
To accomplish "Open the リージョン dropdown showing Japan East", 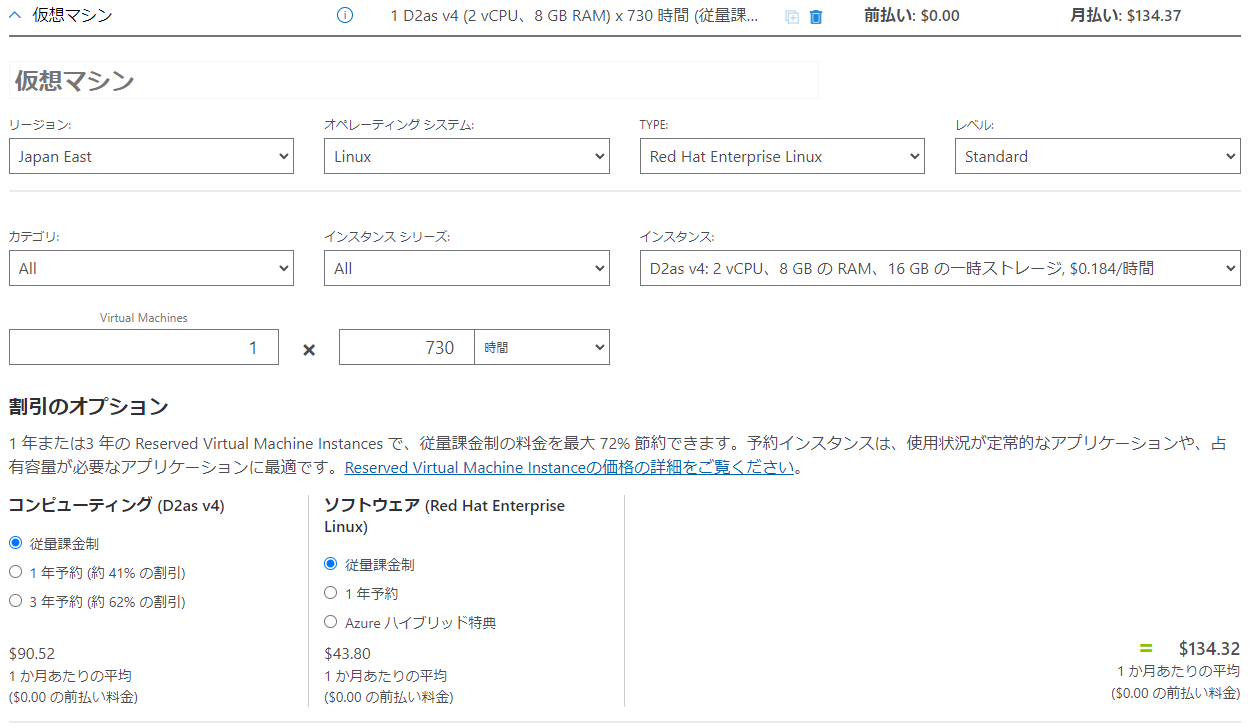I will [151, 156].
